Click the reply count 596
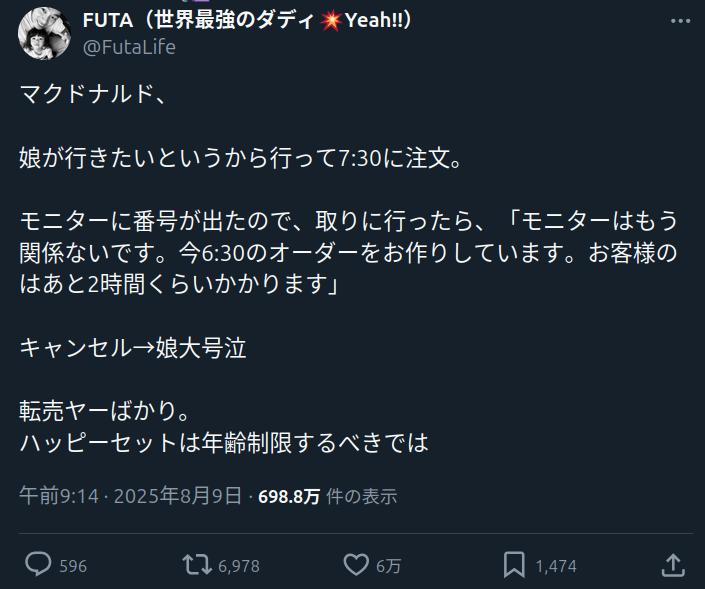The image size is (705, 589). (x=73, y=566)
